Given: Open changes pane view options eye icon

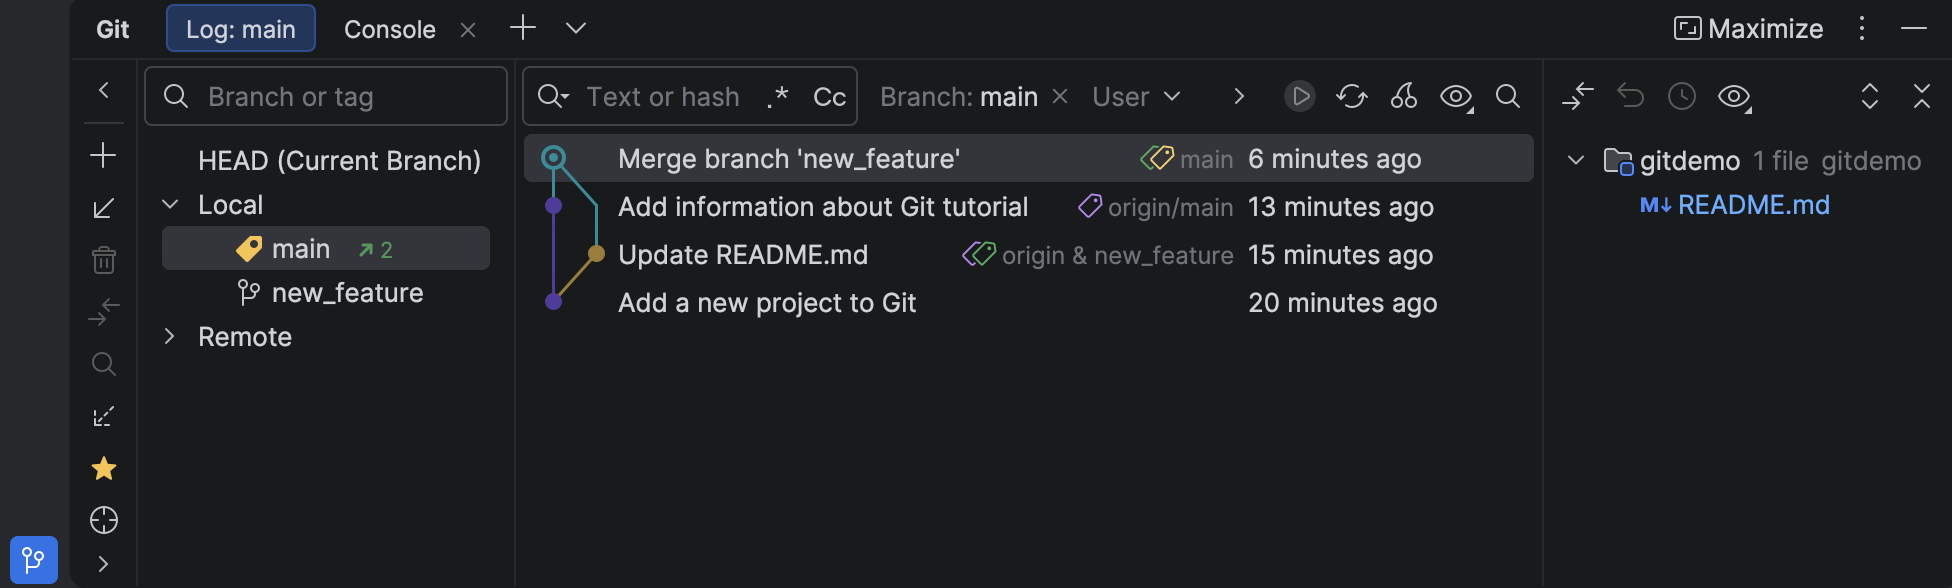Looking at the screenshot, I should click(x=1735, y=97).
